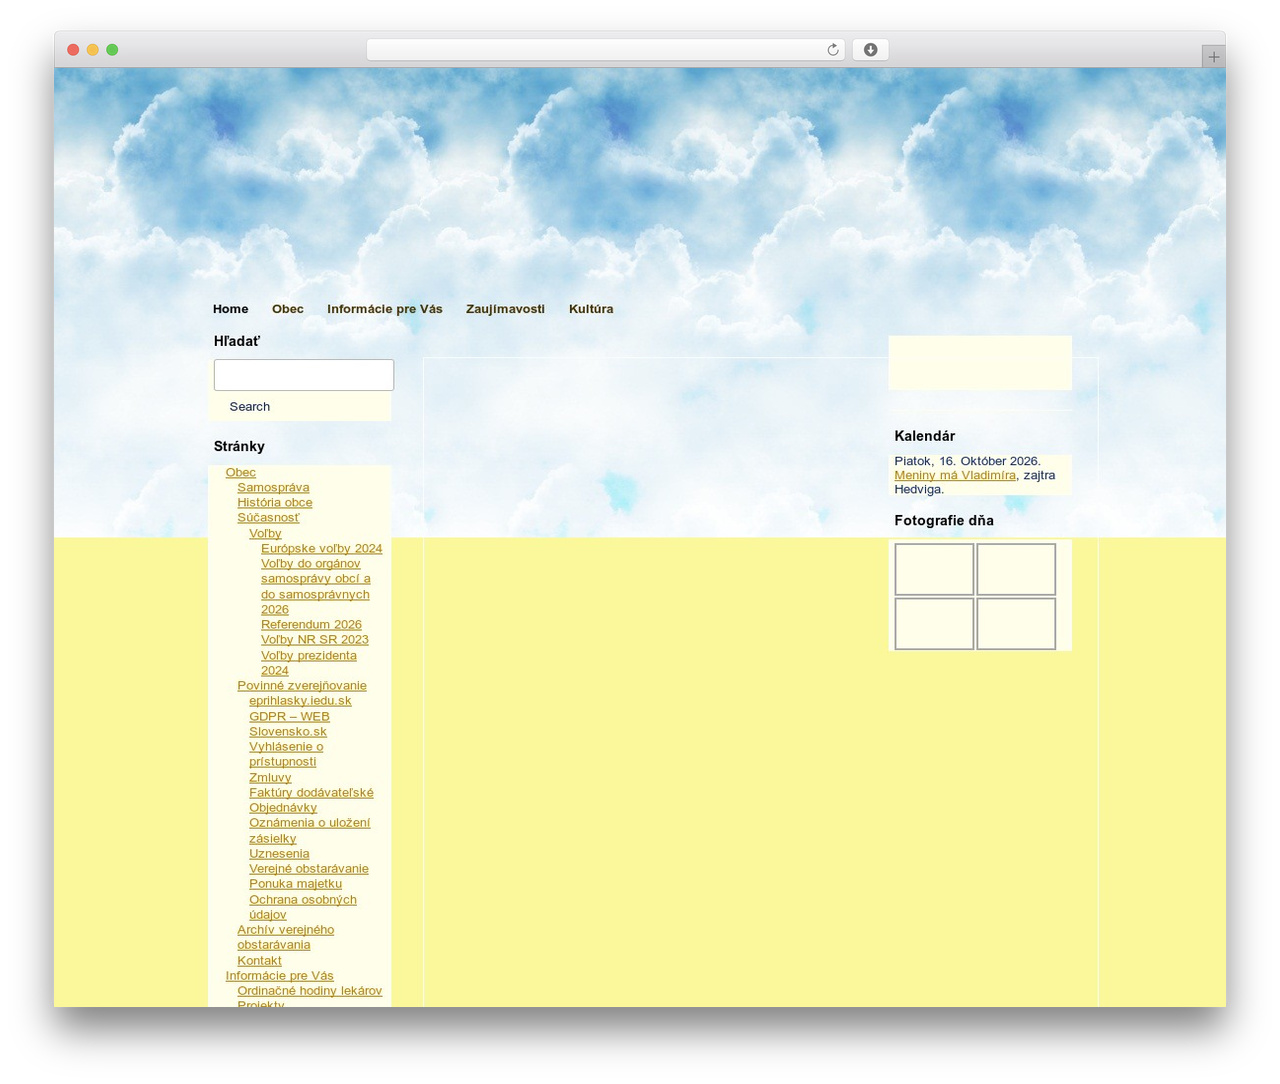
Task: Go to Povinné zverejňovanie
Action: click(x=302, y=685)
